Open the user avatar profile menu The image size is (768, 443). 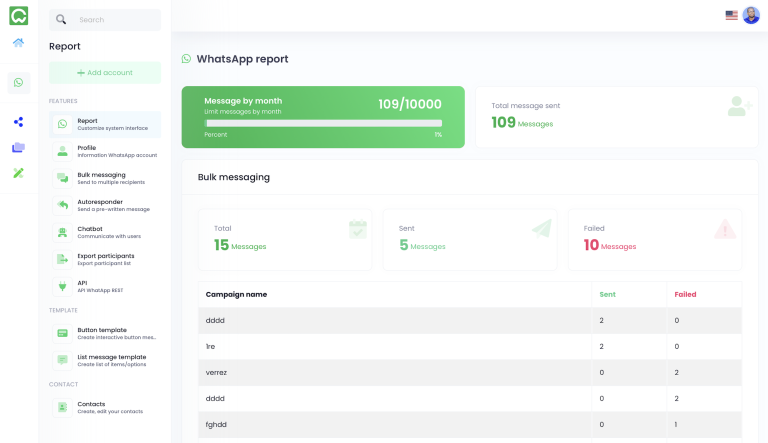[x=751, y=15]
